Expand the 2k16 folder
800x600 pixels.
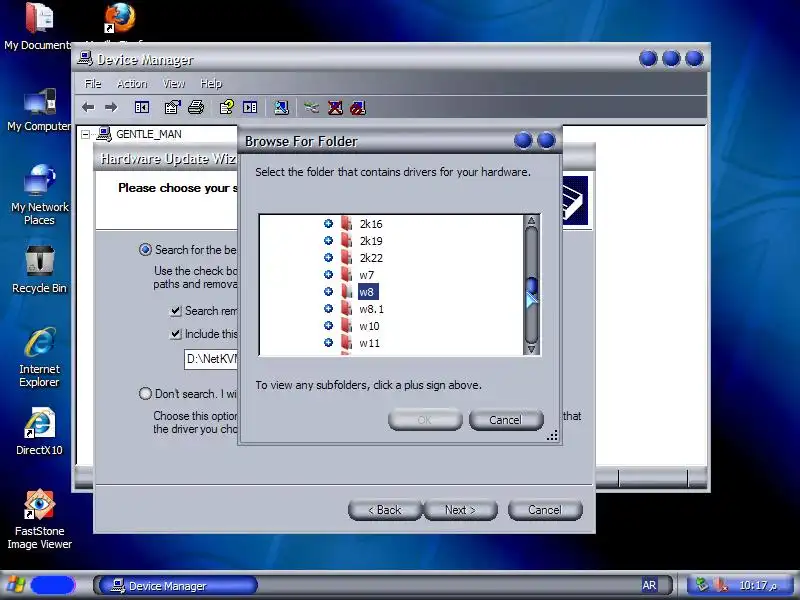click(328, 223)
